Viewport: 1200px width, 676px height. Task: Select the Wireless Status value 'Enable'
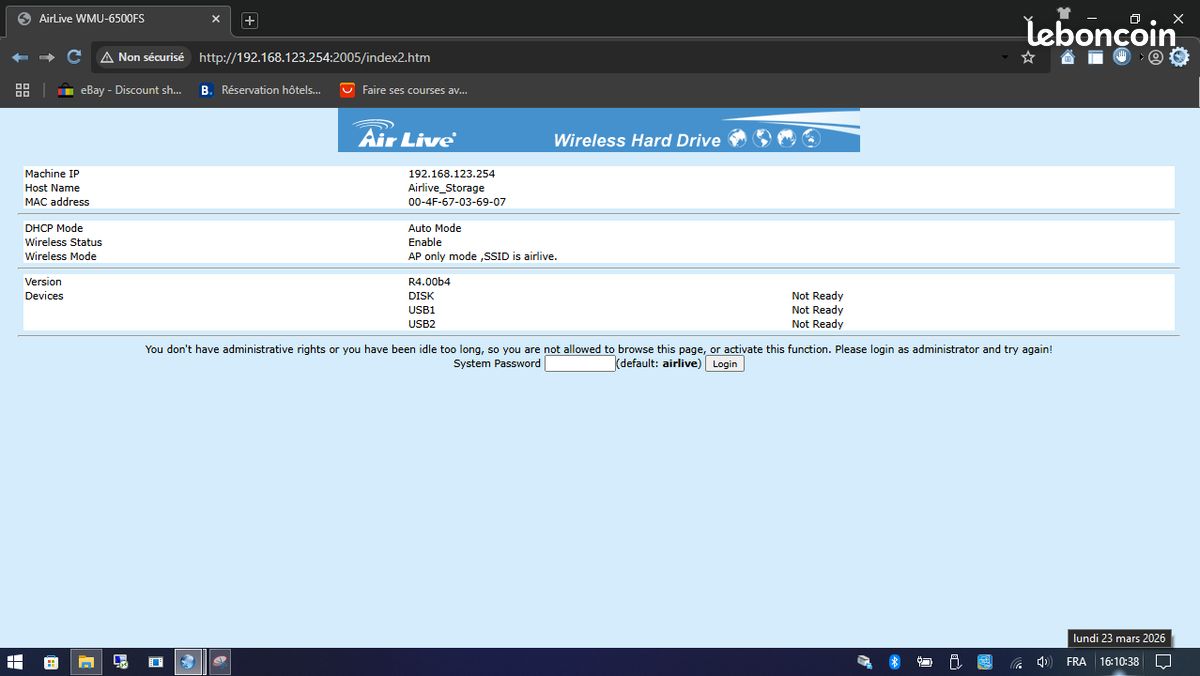tap(425, 242)
